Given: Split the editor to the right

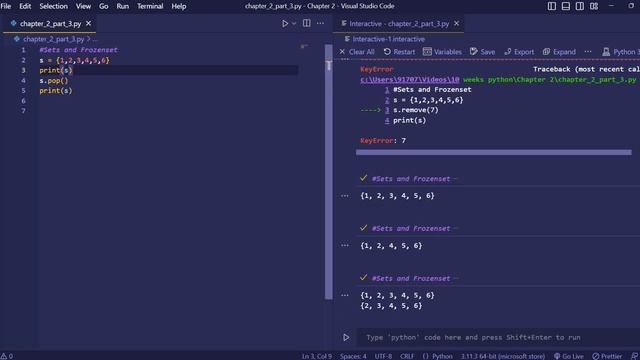Looking at the screenshot, I should [307, 23].
